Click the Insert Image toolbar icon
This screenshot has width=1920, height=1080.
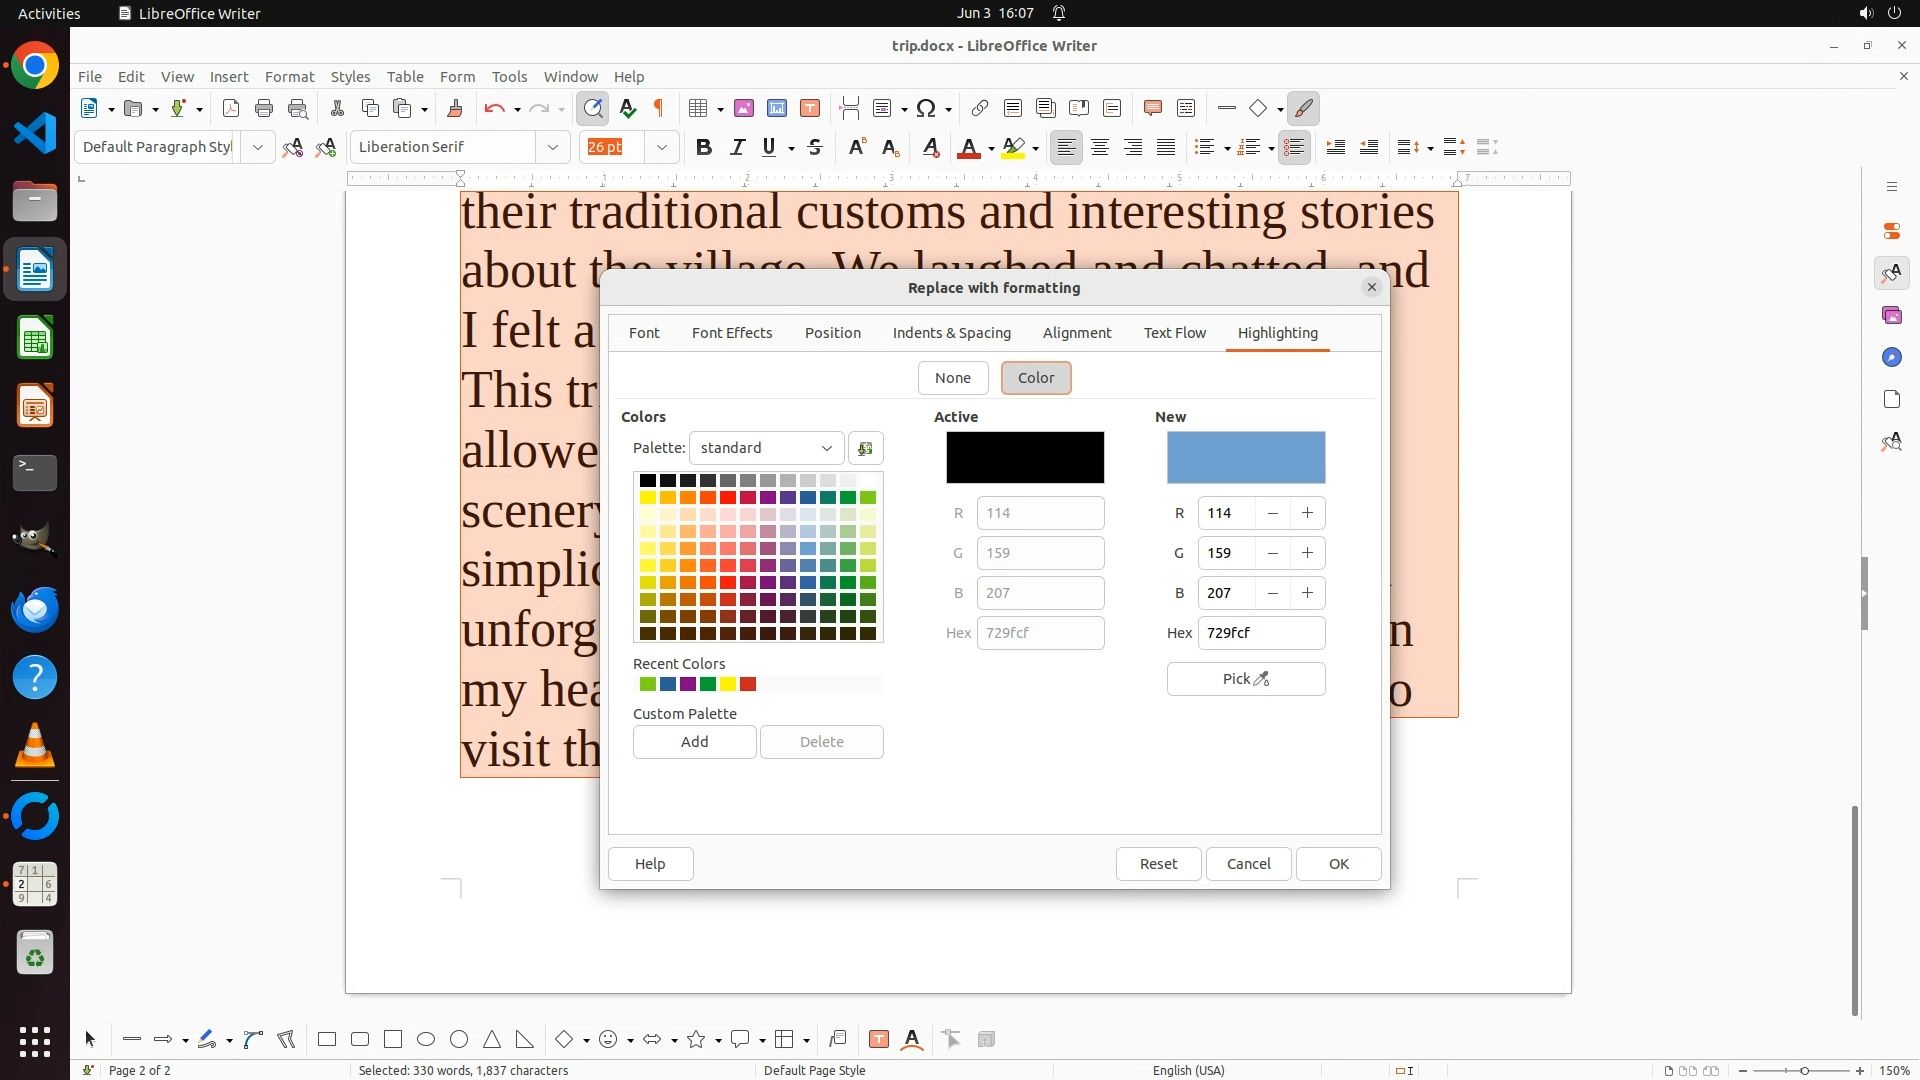[x=743, y=108]
